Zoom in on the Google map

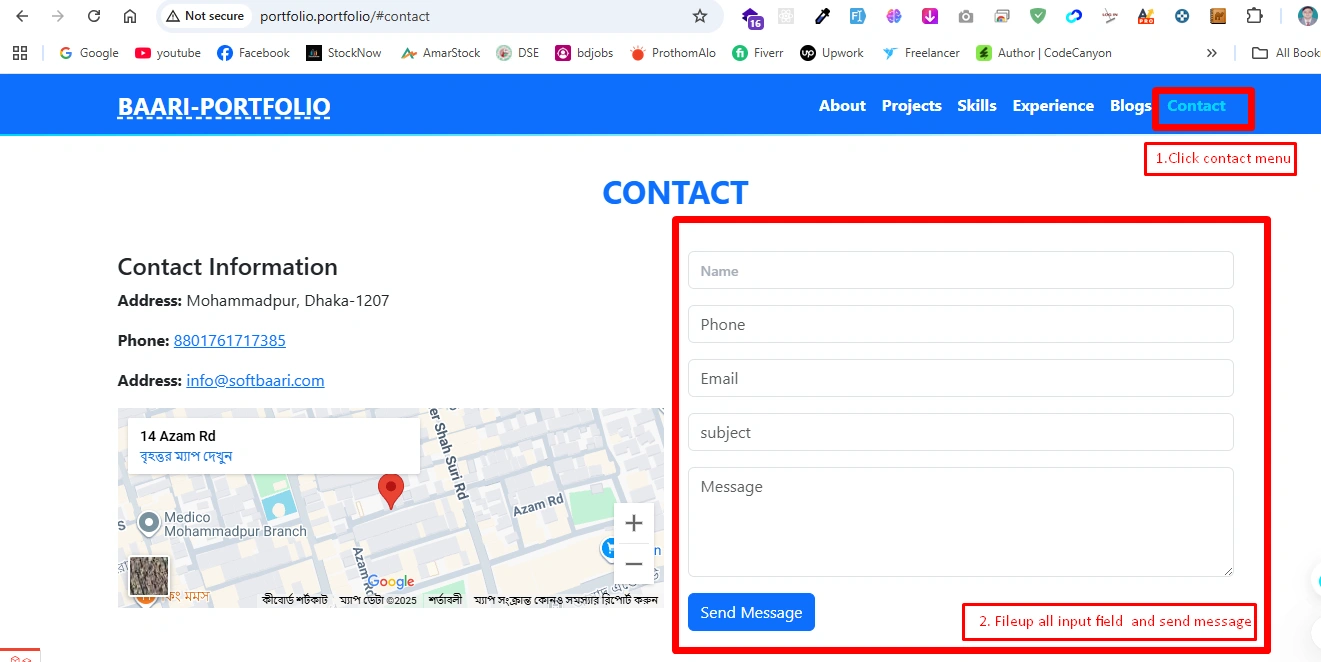pyautogui.click(x=633, y=523)
